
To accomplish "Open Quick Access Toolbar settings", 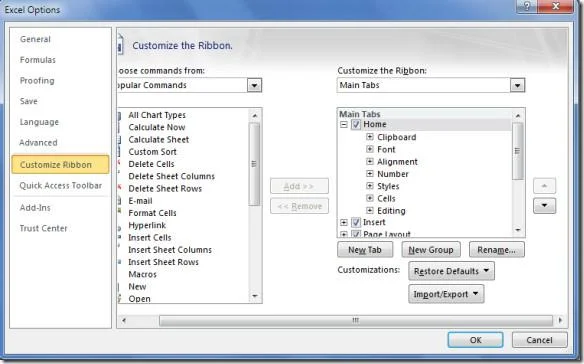I will 61,186.
